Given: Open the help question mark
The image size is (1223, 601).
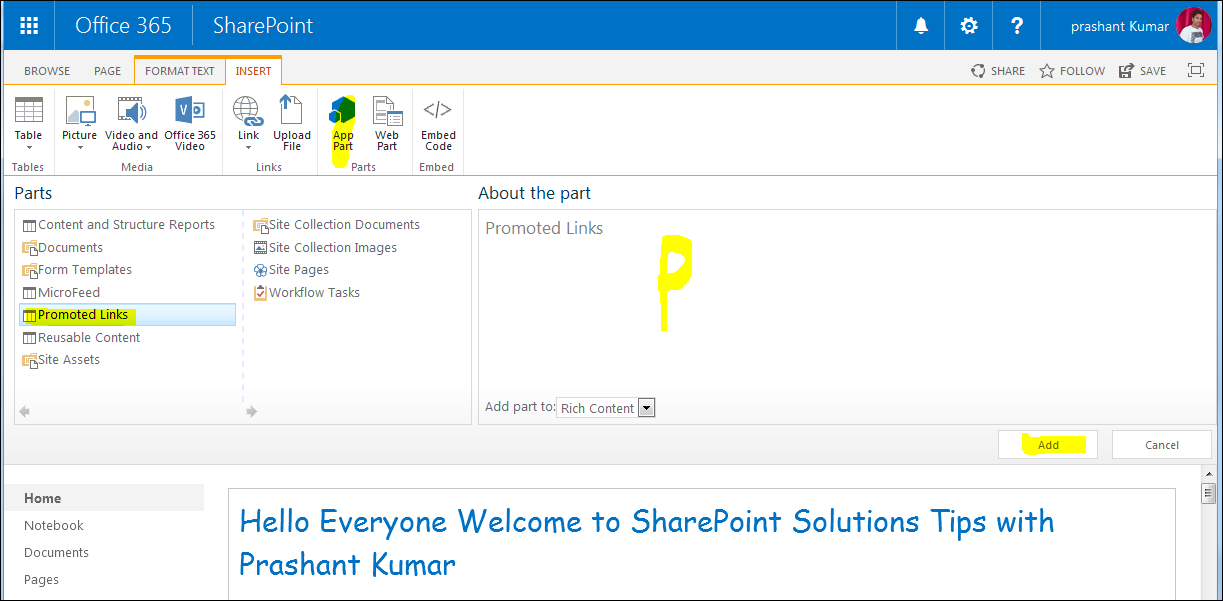Looking at the screenshot, I should tap(1017, 26).
